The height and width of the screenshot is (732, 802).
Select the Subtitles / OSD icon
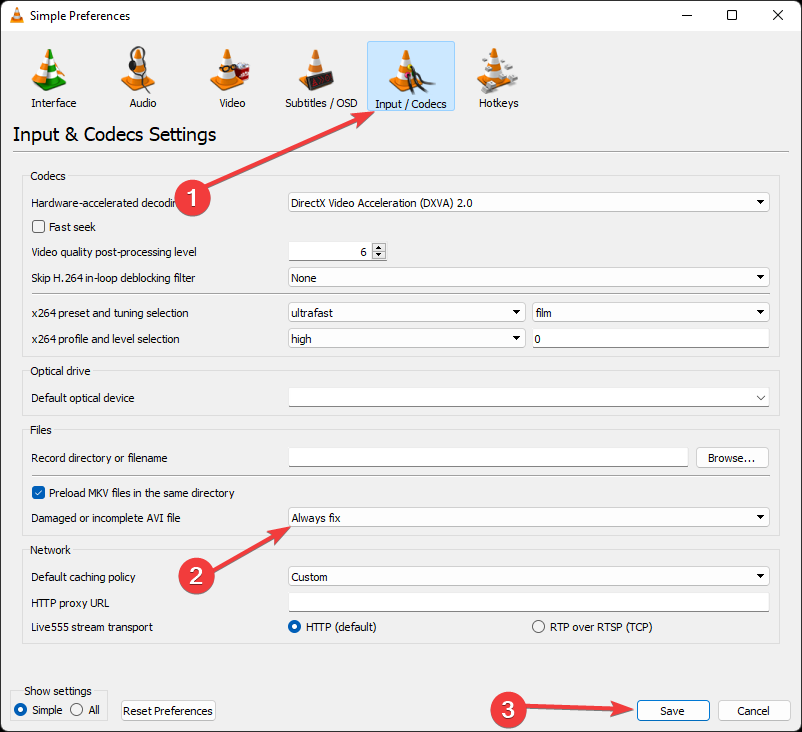click(x=320, y=68)
